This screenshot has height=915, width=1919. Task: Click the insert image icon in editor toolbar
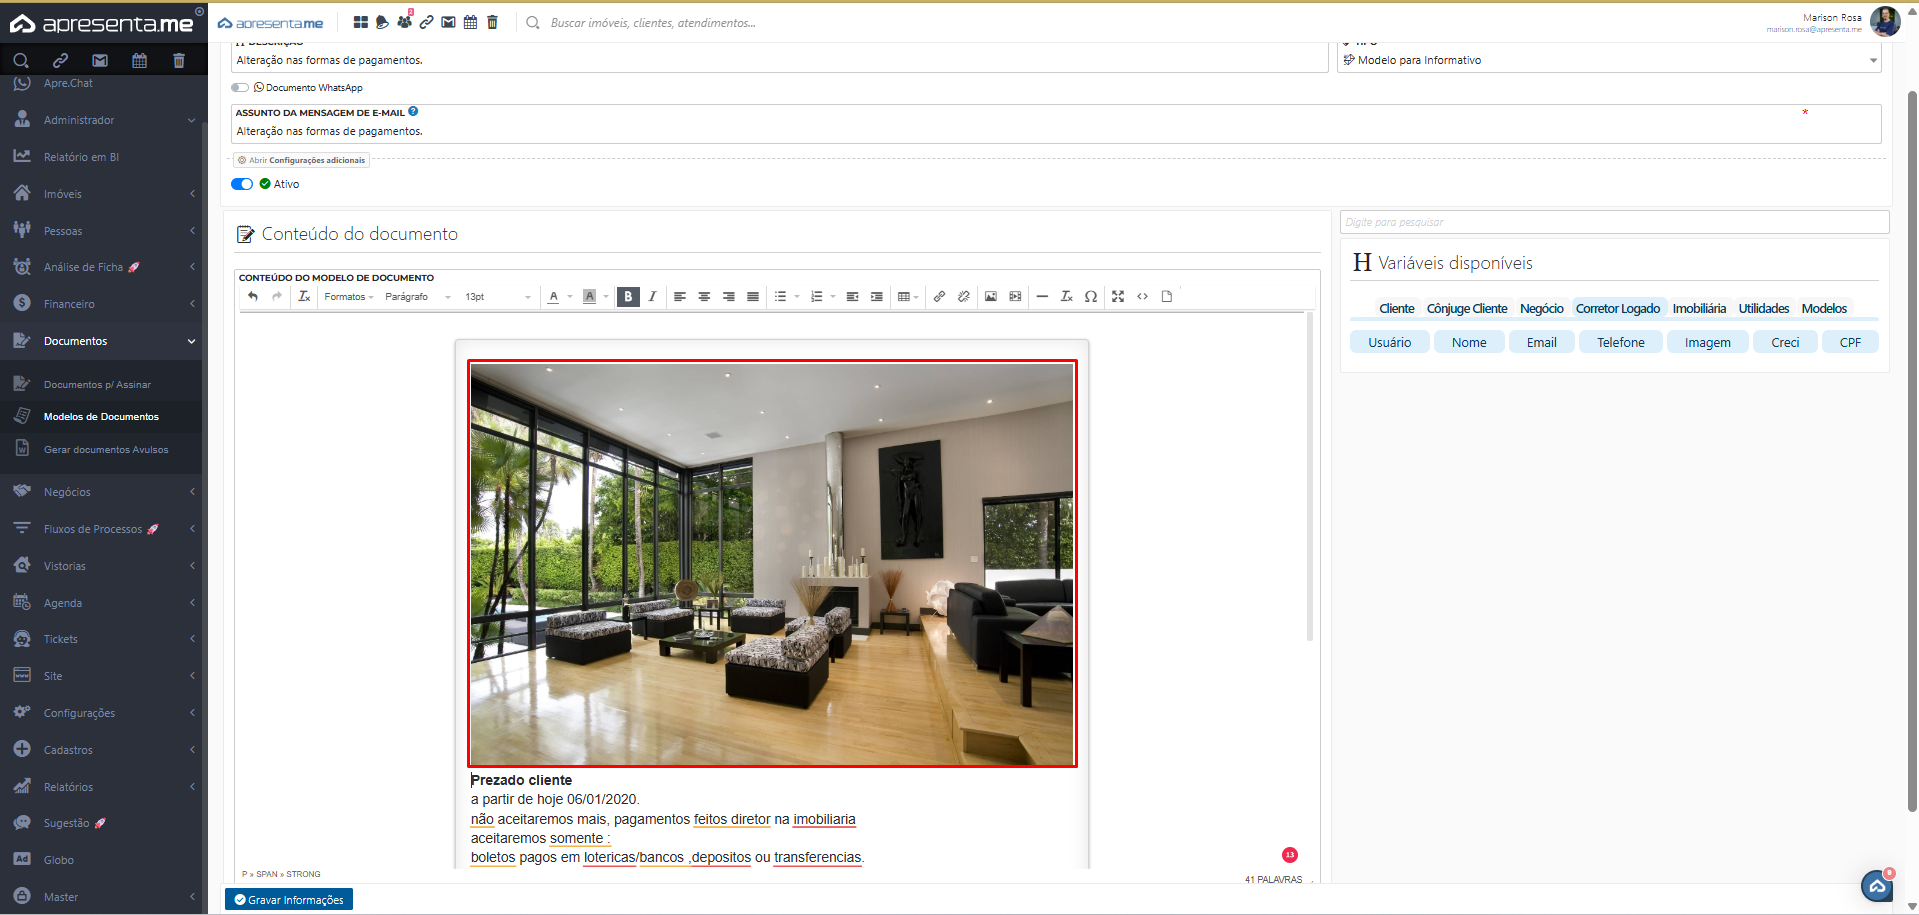pyautogui.click(x=990, y=296)
